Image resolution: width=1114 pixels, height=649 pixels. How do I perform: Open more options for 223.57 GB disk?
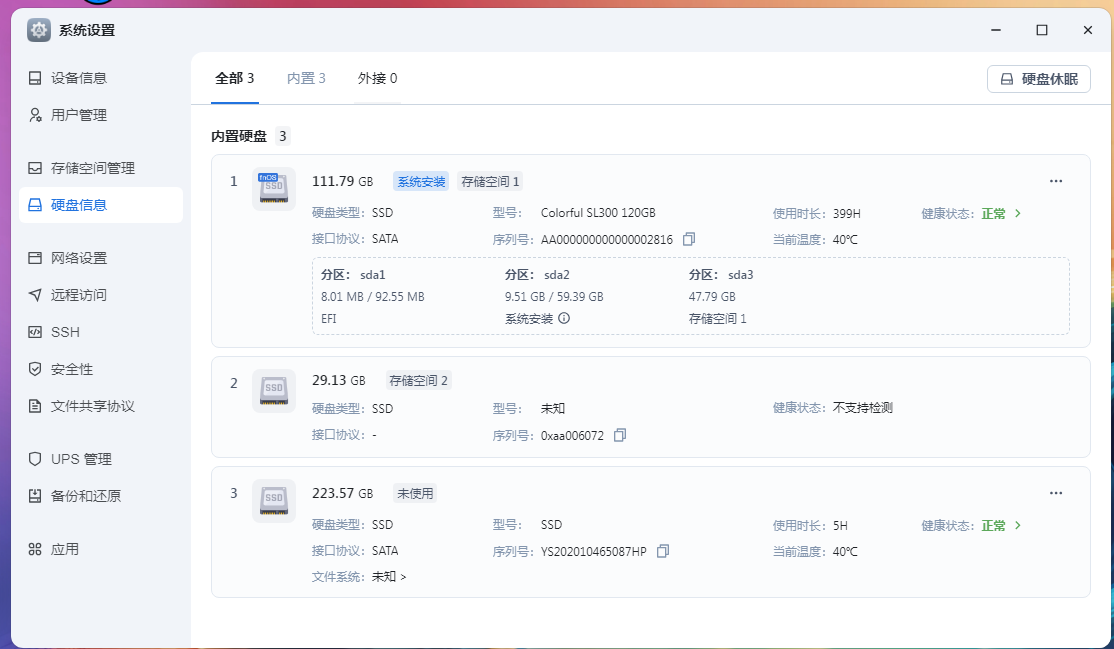(x=1056, y=493)
